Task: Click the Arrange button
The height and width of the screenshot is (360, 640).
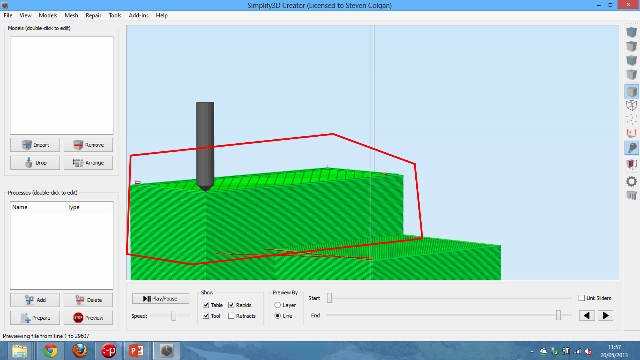Action: click(x=88, y=163)
